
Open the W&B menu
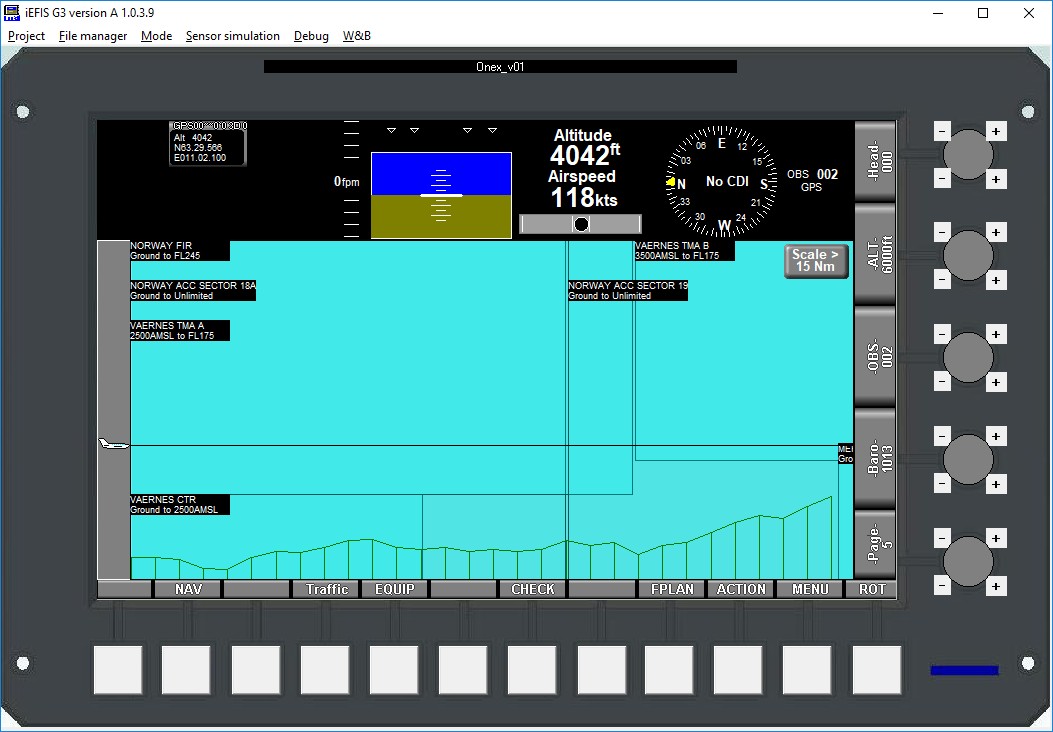pyautogui.click(x=356, y=35)
